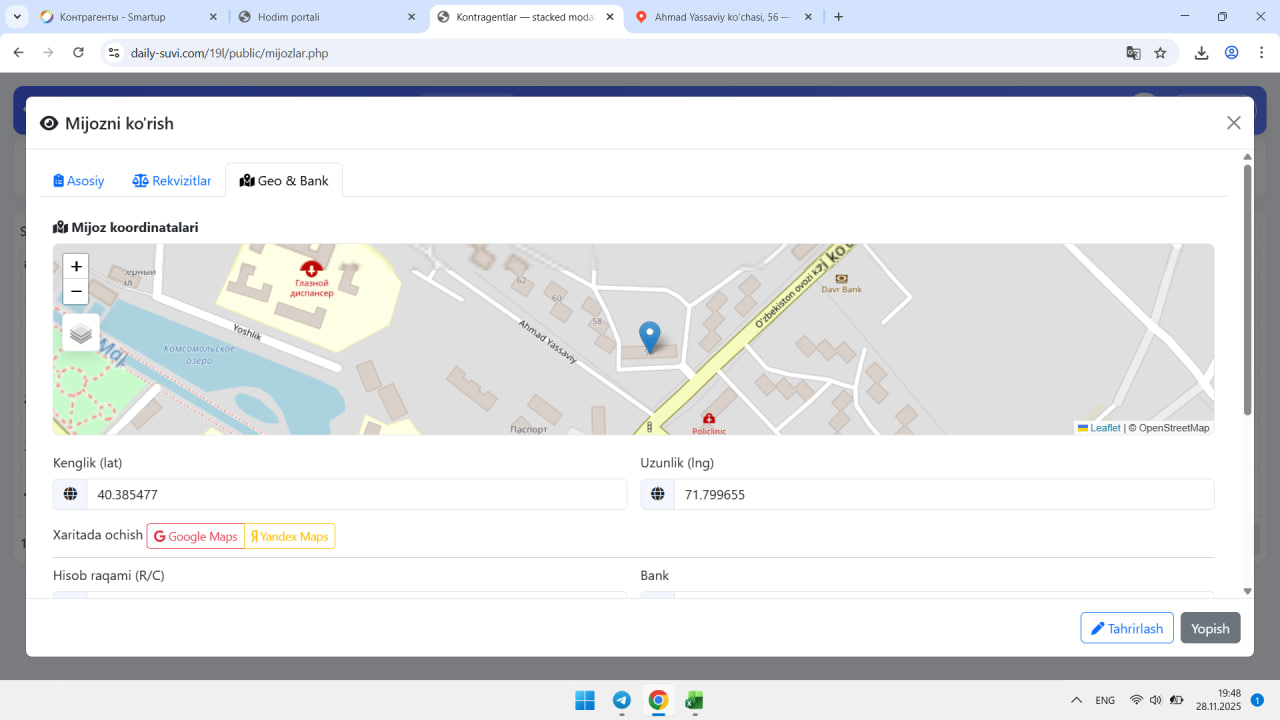1280x720 pixels.
Task: Zoom in on the Leaflet map
Action: pyautogui.click(x=76, y=267)
